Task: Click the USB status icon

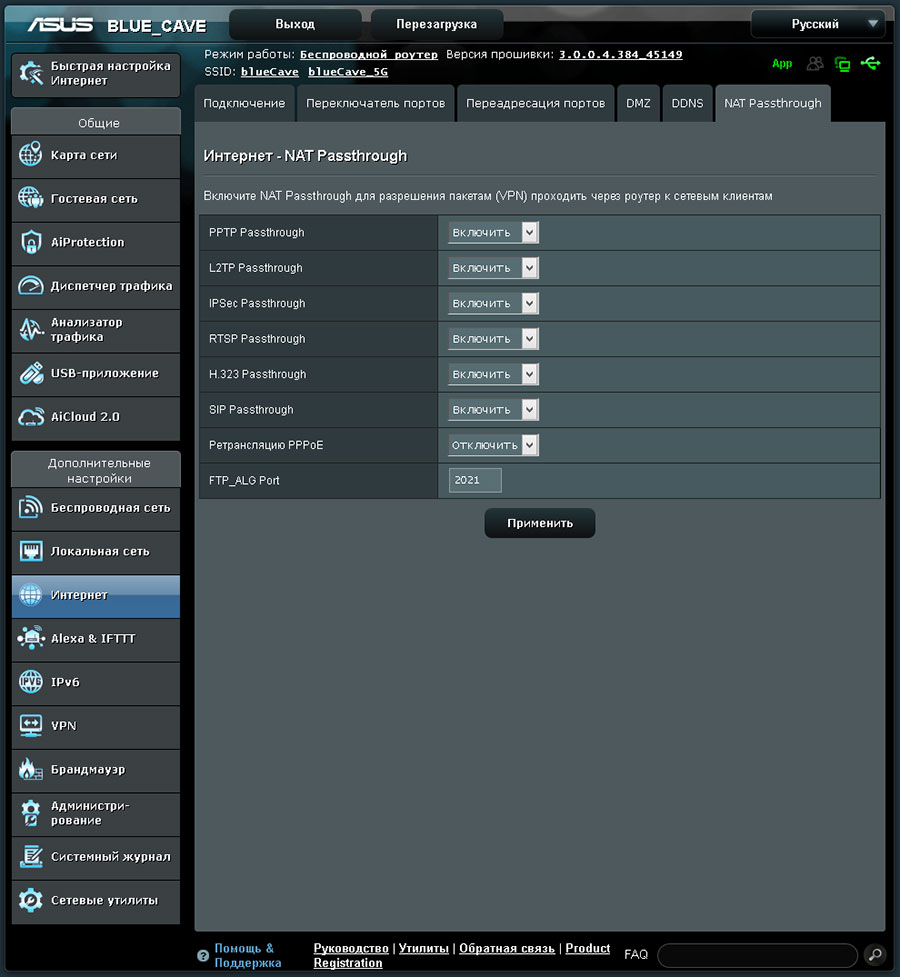Action: [870, 63]
